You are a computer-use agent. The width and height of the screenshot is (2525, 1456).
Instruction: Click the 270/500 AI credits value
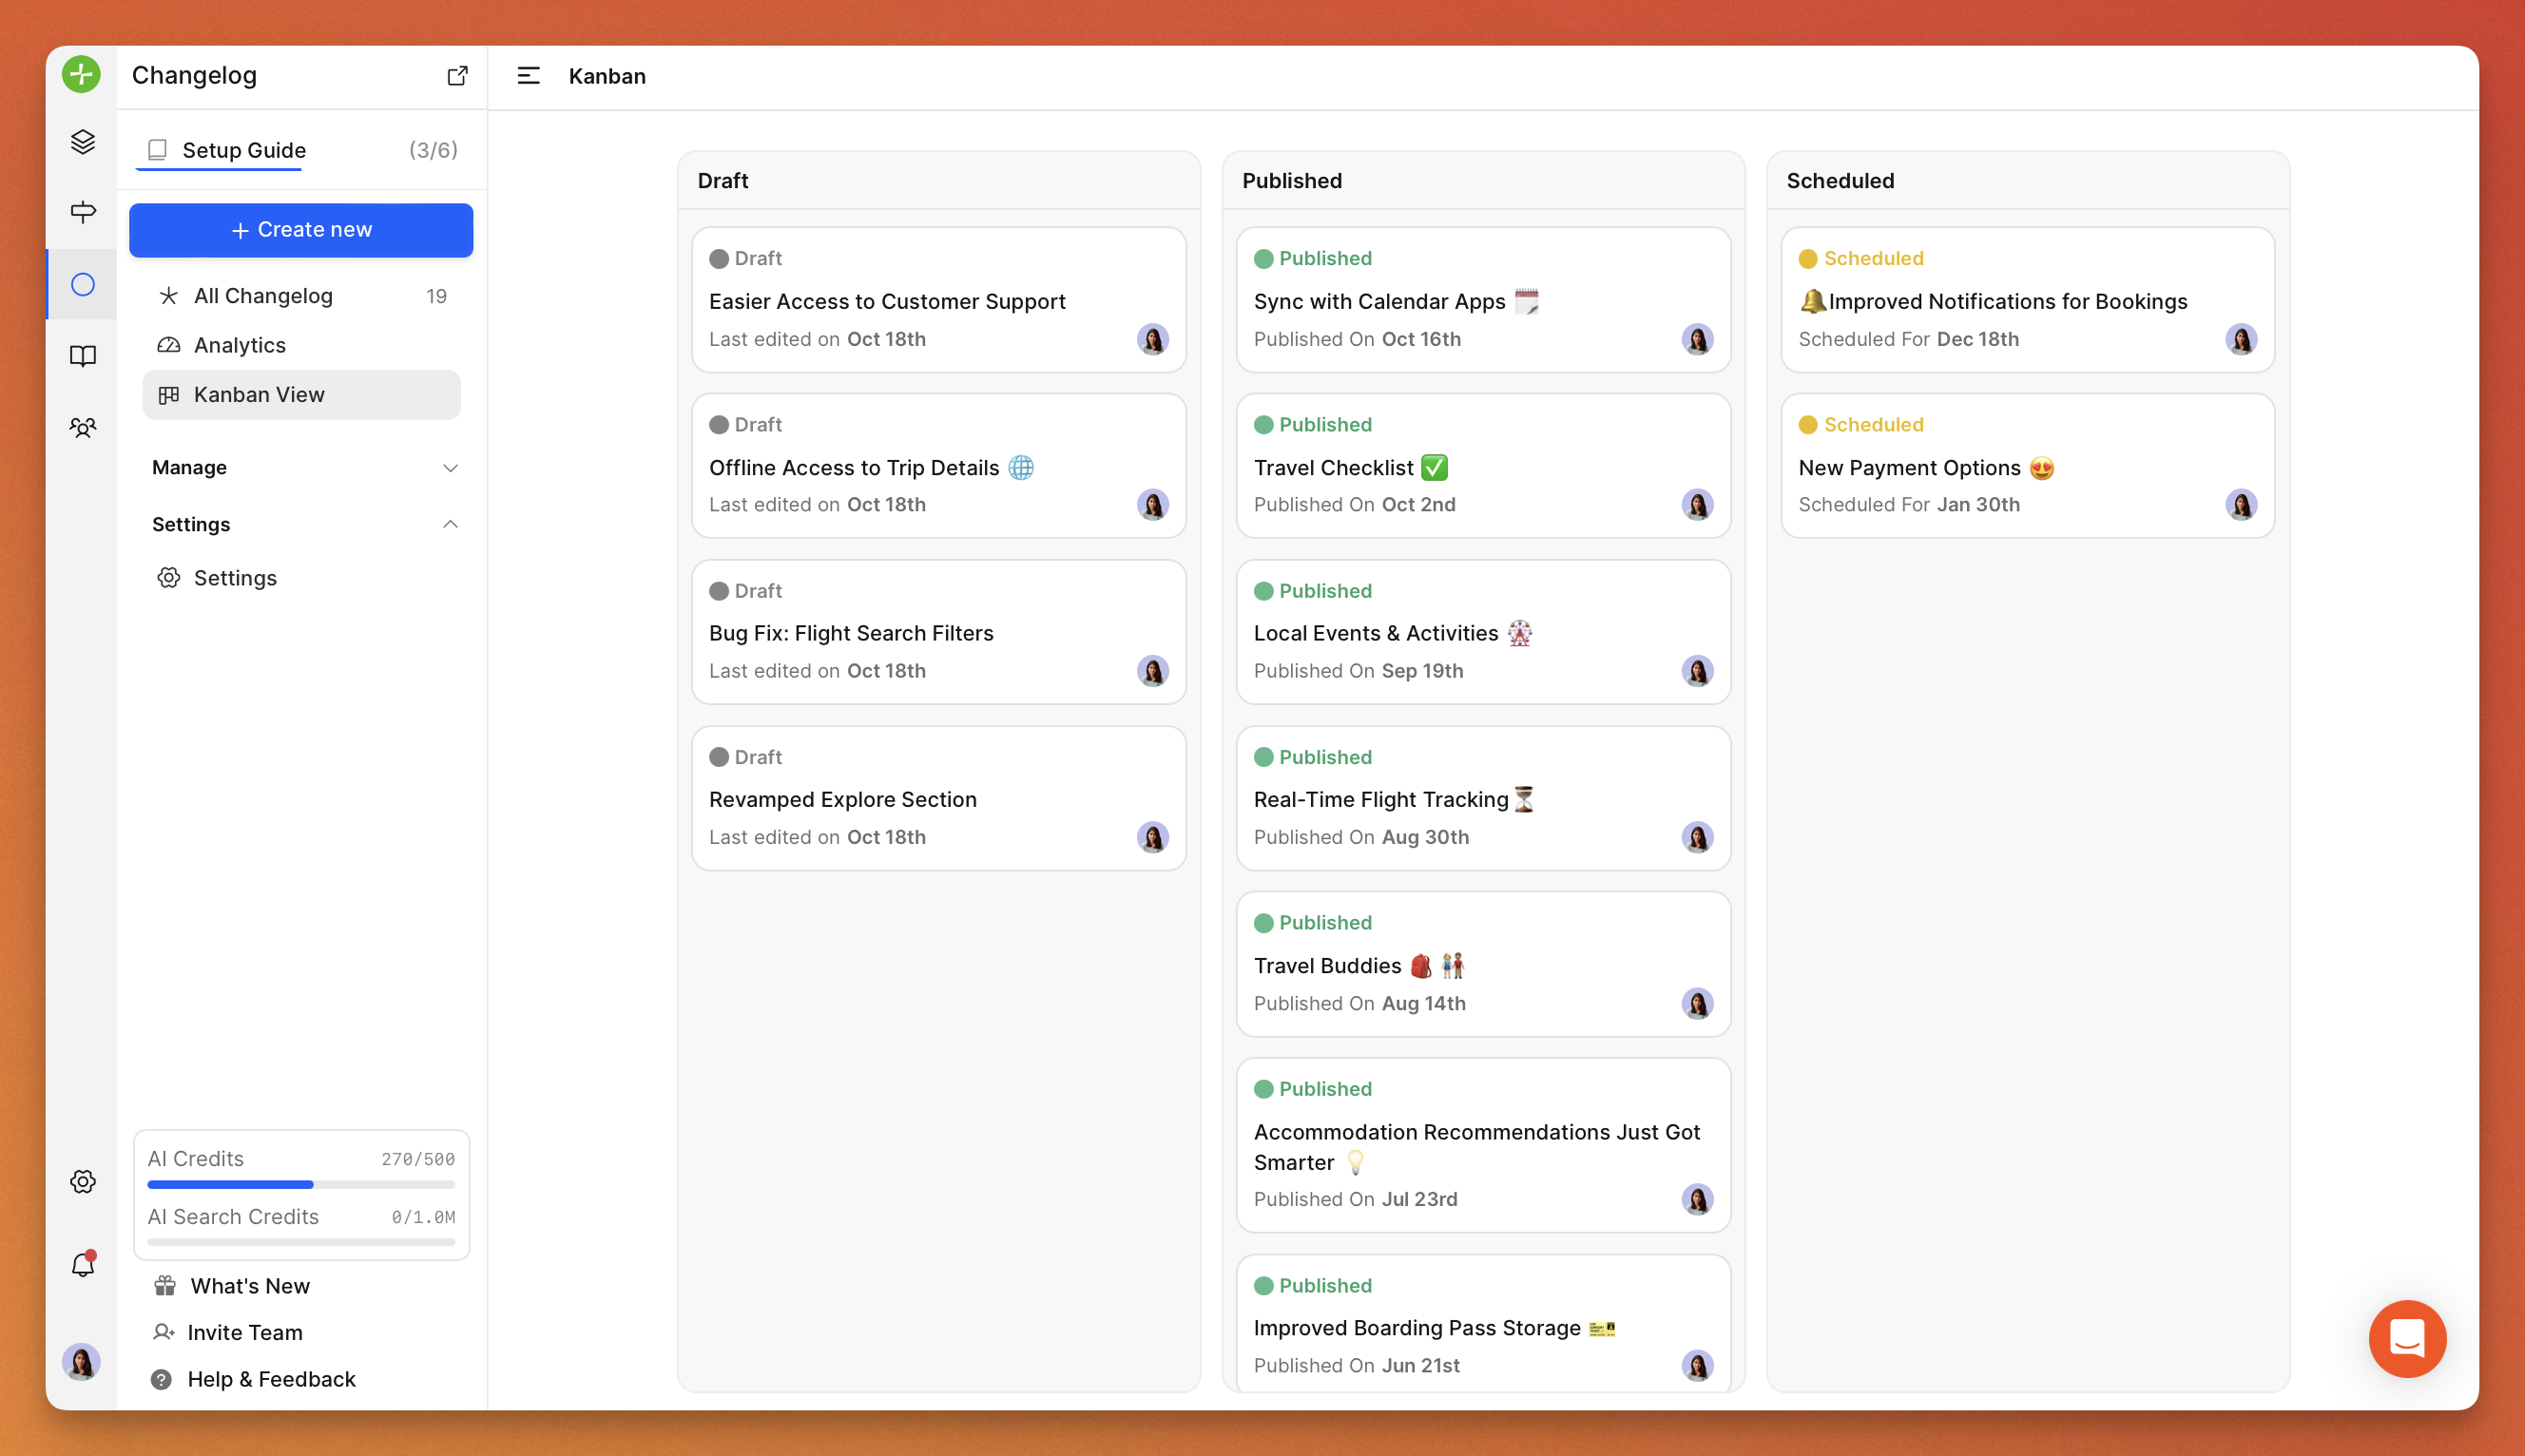click(x=418, y=1159)
